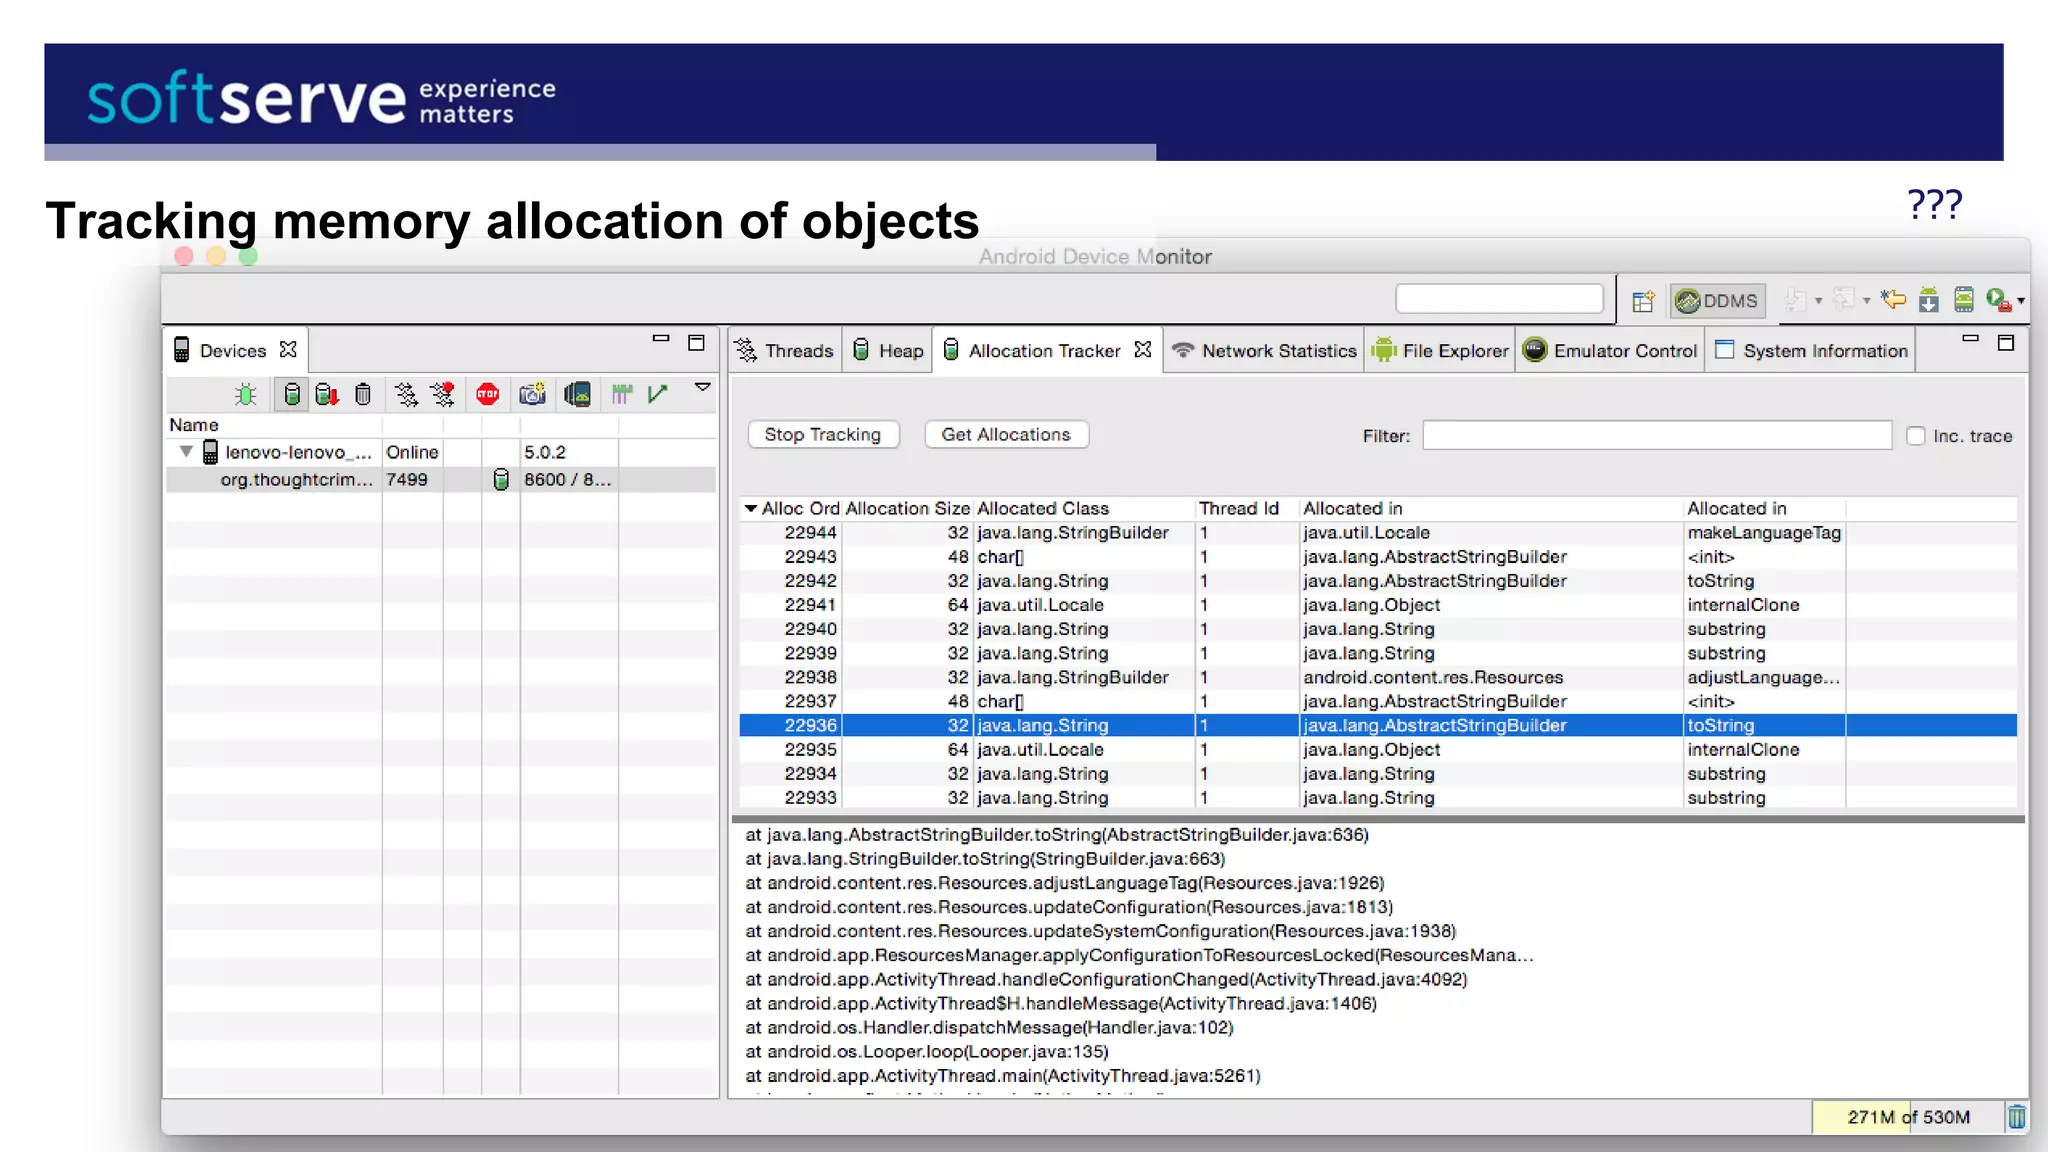Open dropdown beside the second greyed annotation icon
The height and width of the screenshot is (1152, 2048).
[x=1866, y=301]
